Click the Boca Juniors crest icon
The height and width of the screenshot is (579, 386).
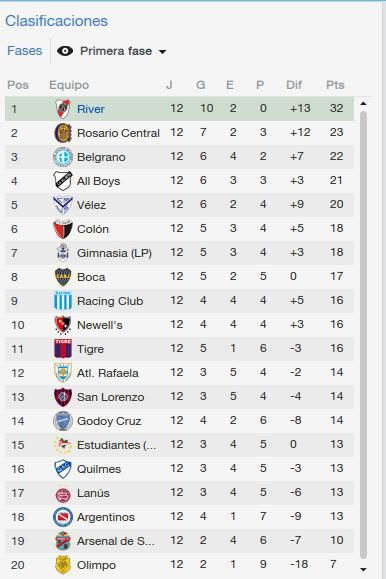click(63, 277)
